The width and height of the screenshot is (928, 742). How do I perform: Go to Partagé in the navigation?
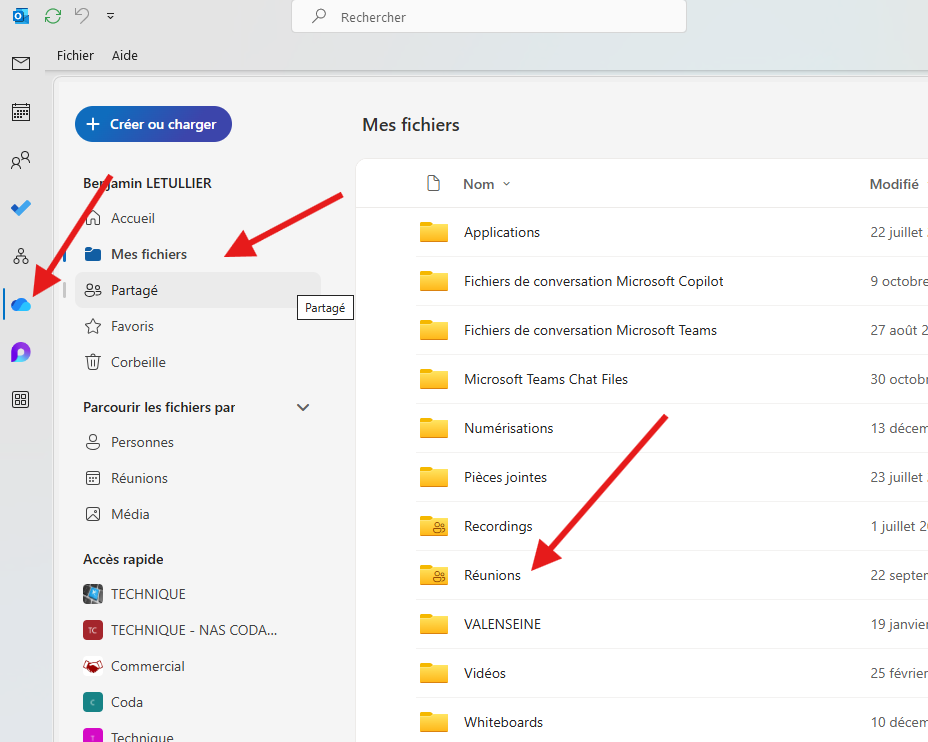[134, 290]
